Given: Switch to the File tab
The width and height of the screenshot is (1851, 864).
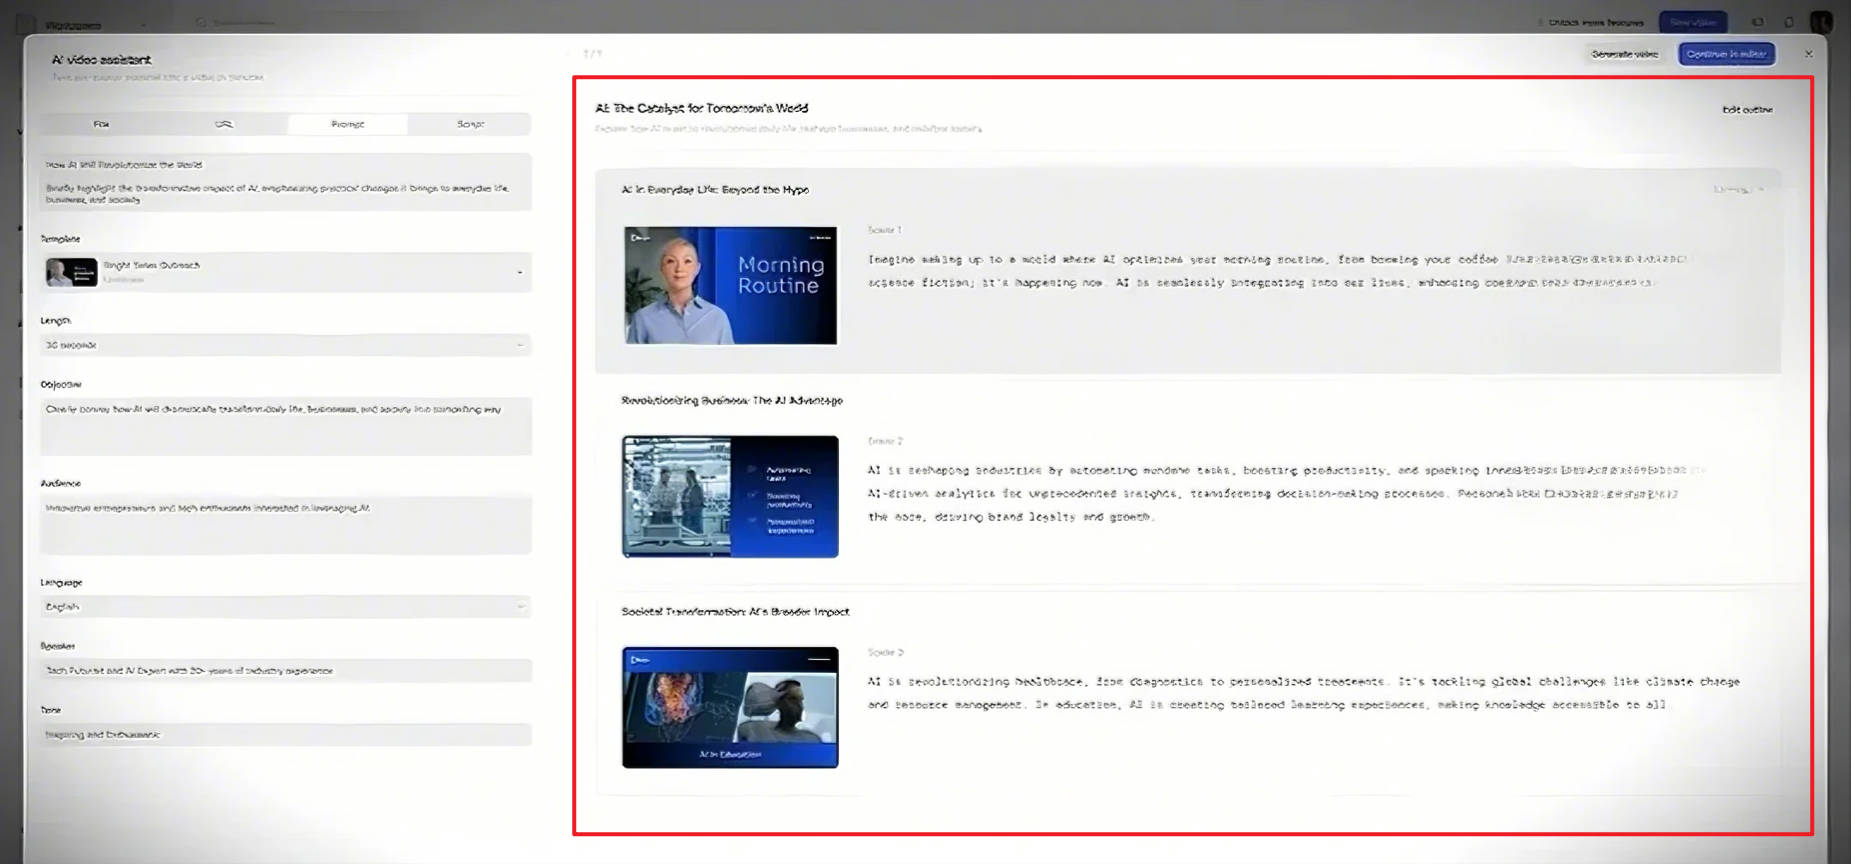Looking at the screenshot, I should [x=101, y=124].
